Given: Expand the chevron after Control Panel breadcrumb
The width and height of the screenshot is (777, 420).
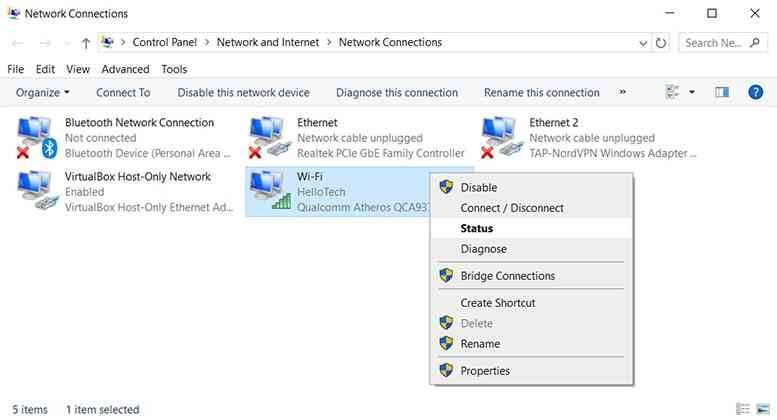Looking at the screenshot, I should pos(207,43).
